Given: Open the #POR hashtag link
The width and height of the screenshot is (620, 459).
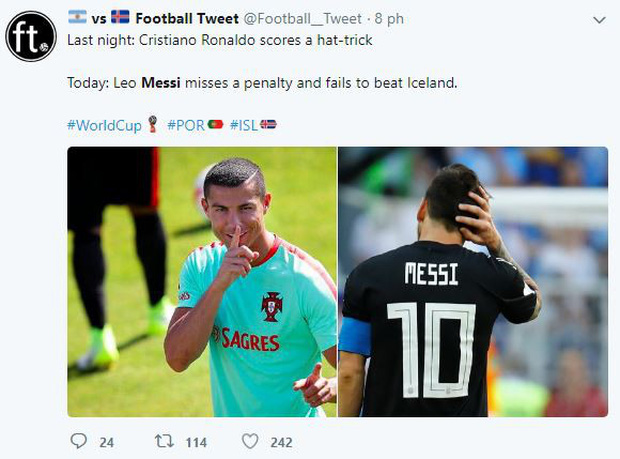Looking at the screenshot, I should coord(186,125).
